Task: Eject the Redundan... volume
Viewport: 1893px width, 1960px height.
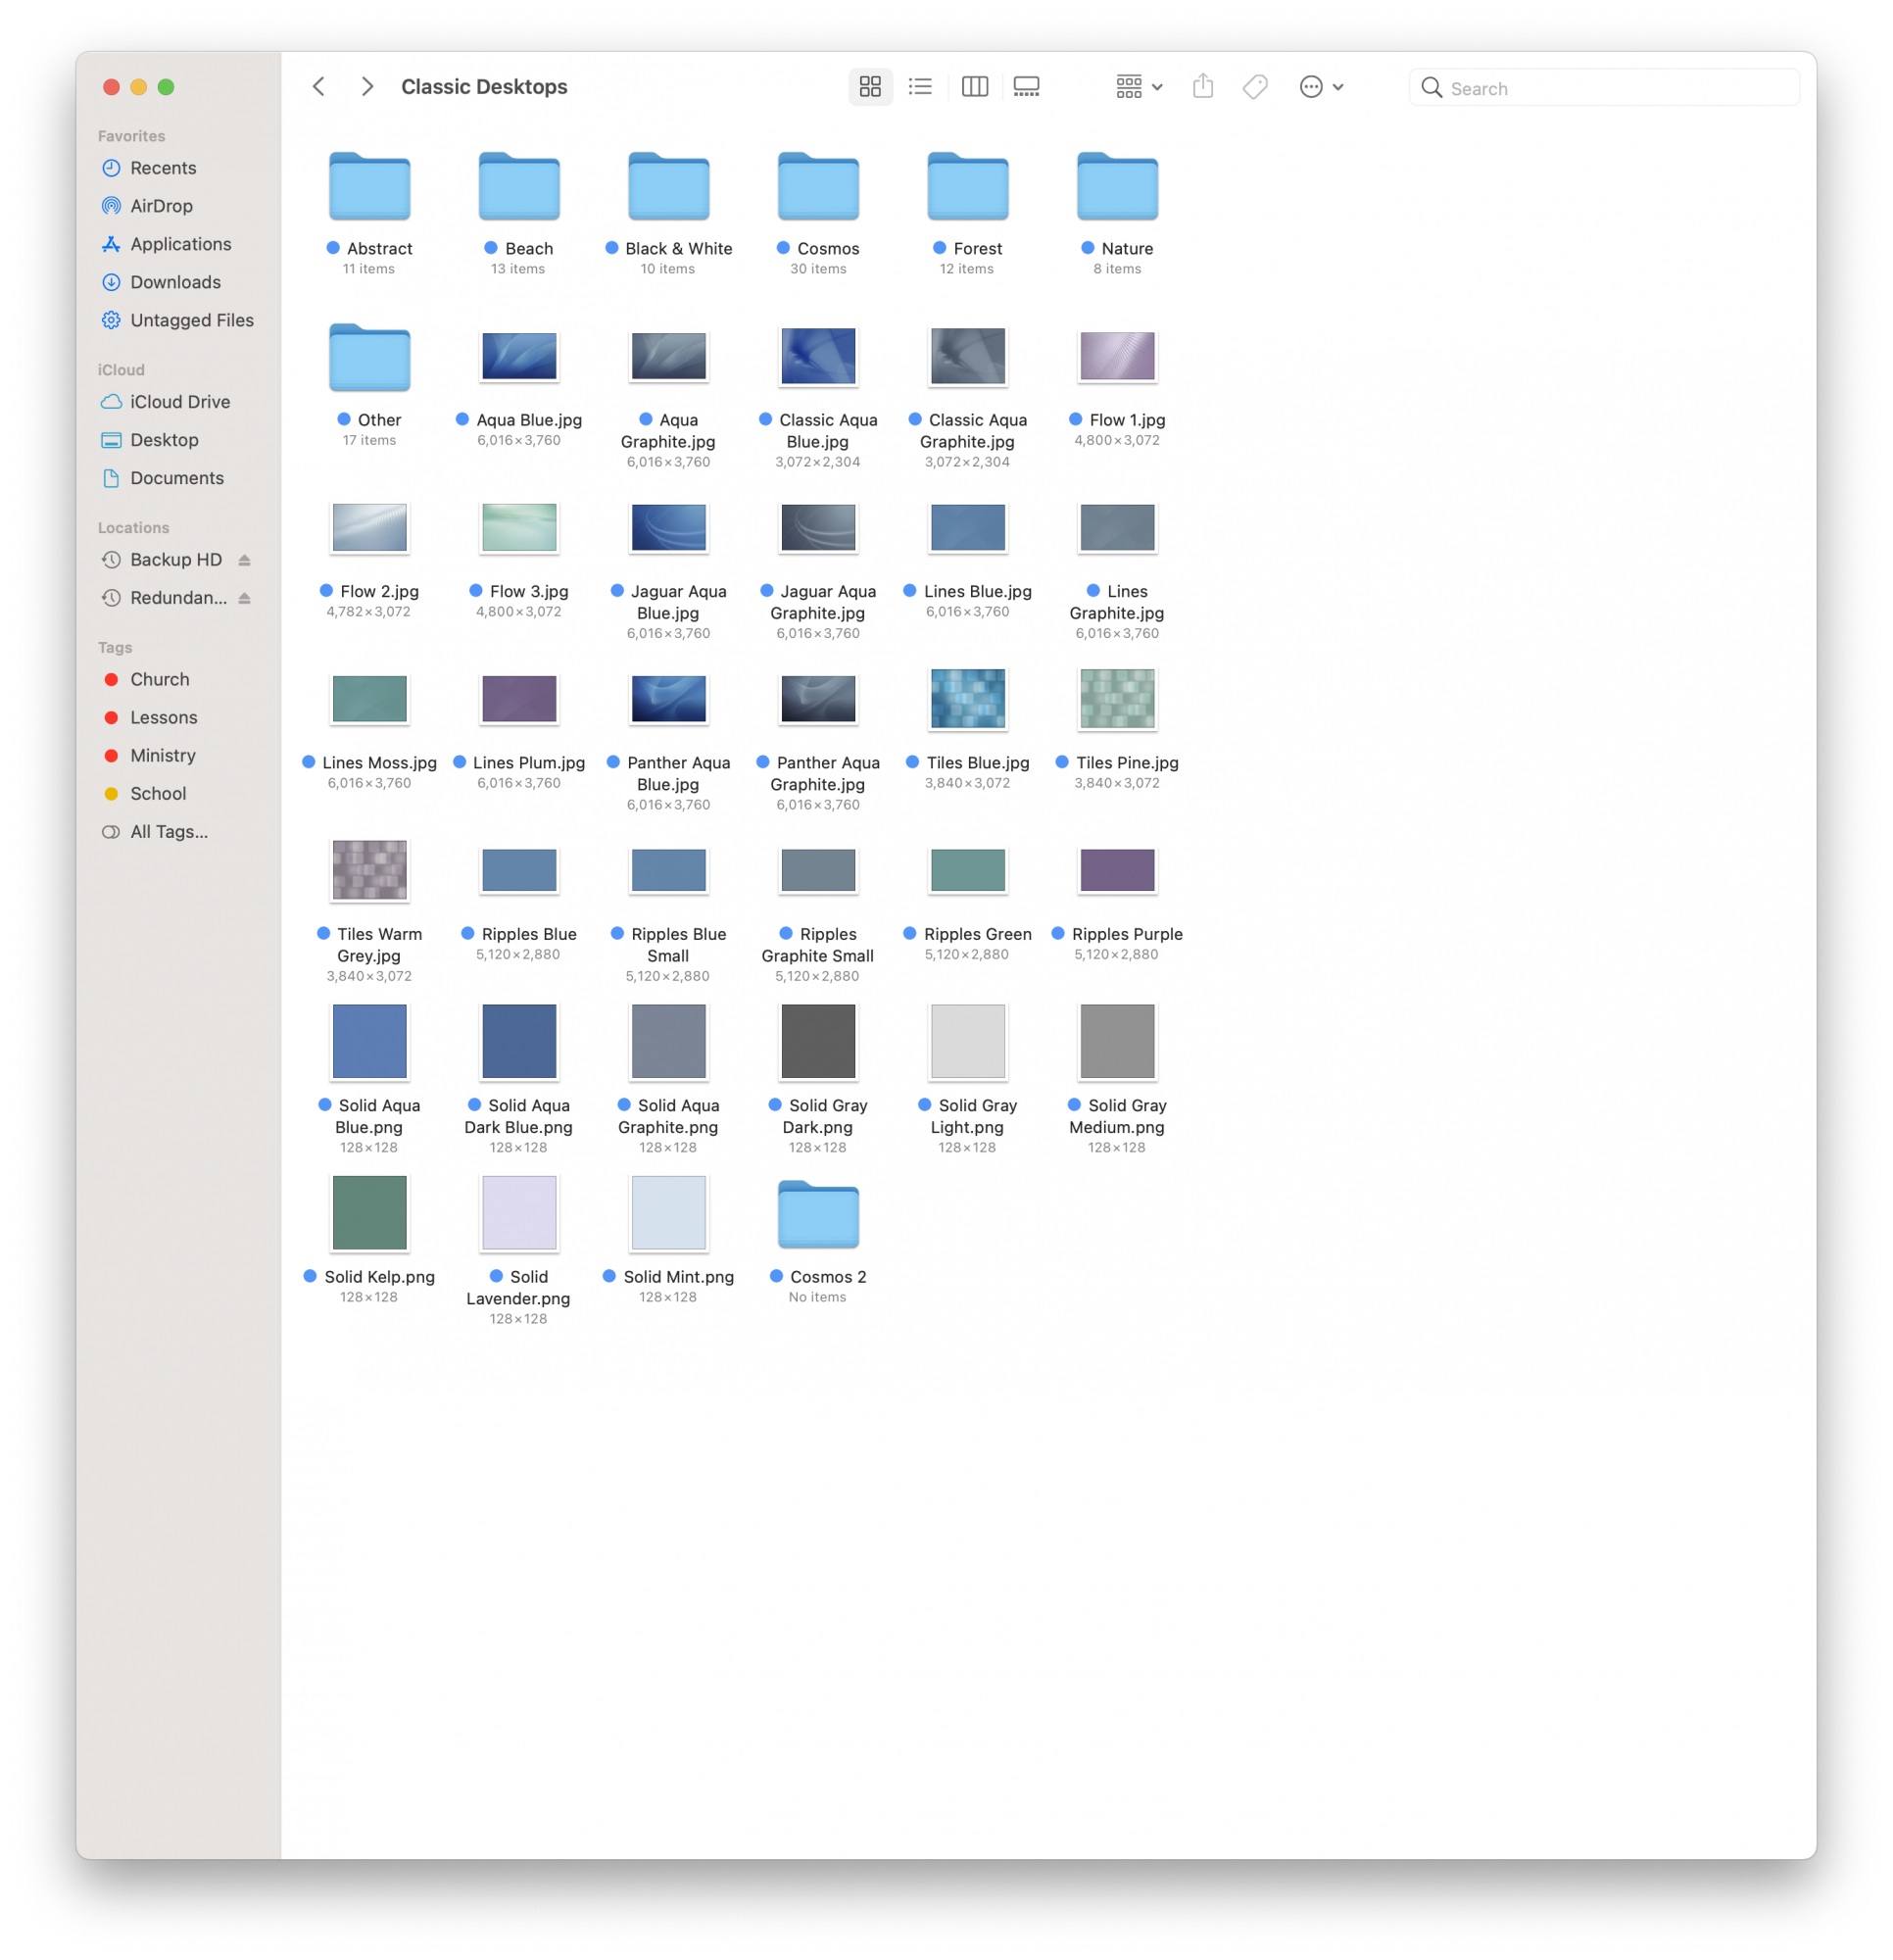Action: pos(244,598)
